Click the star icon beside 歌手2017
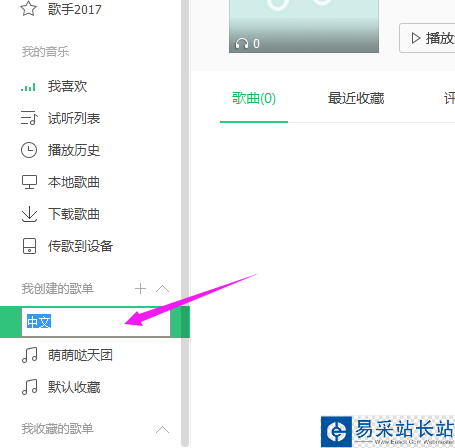 [x=28, y=8]
